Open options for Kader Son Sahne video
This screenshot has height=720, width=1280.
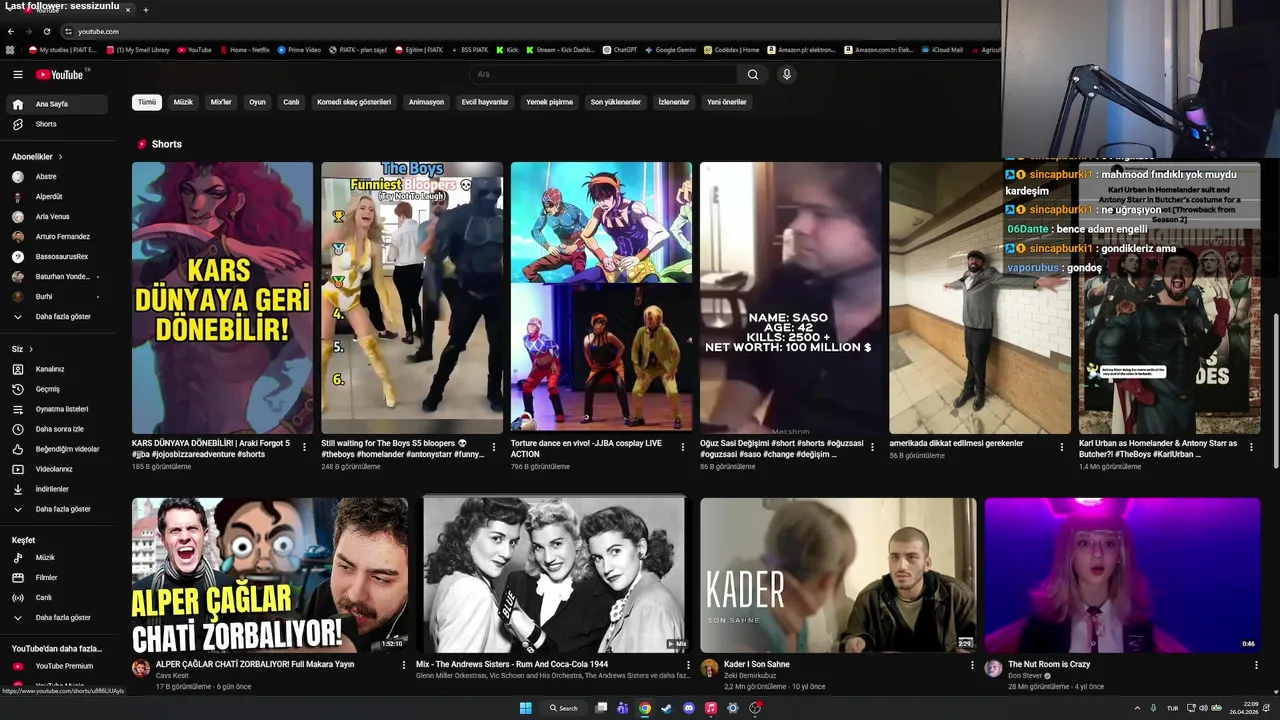(x=973, y=665)
